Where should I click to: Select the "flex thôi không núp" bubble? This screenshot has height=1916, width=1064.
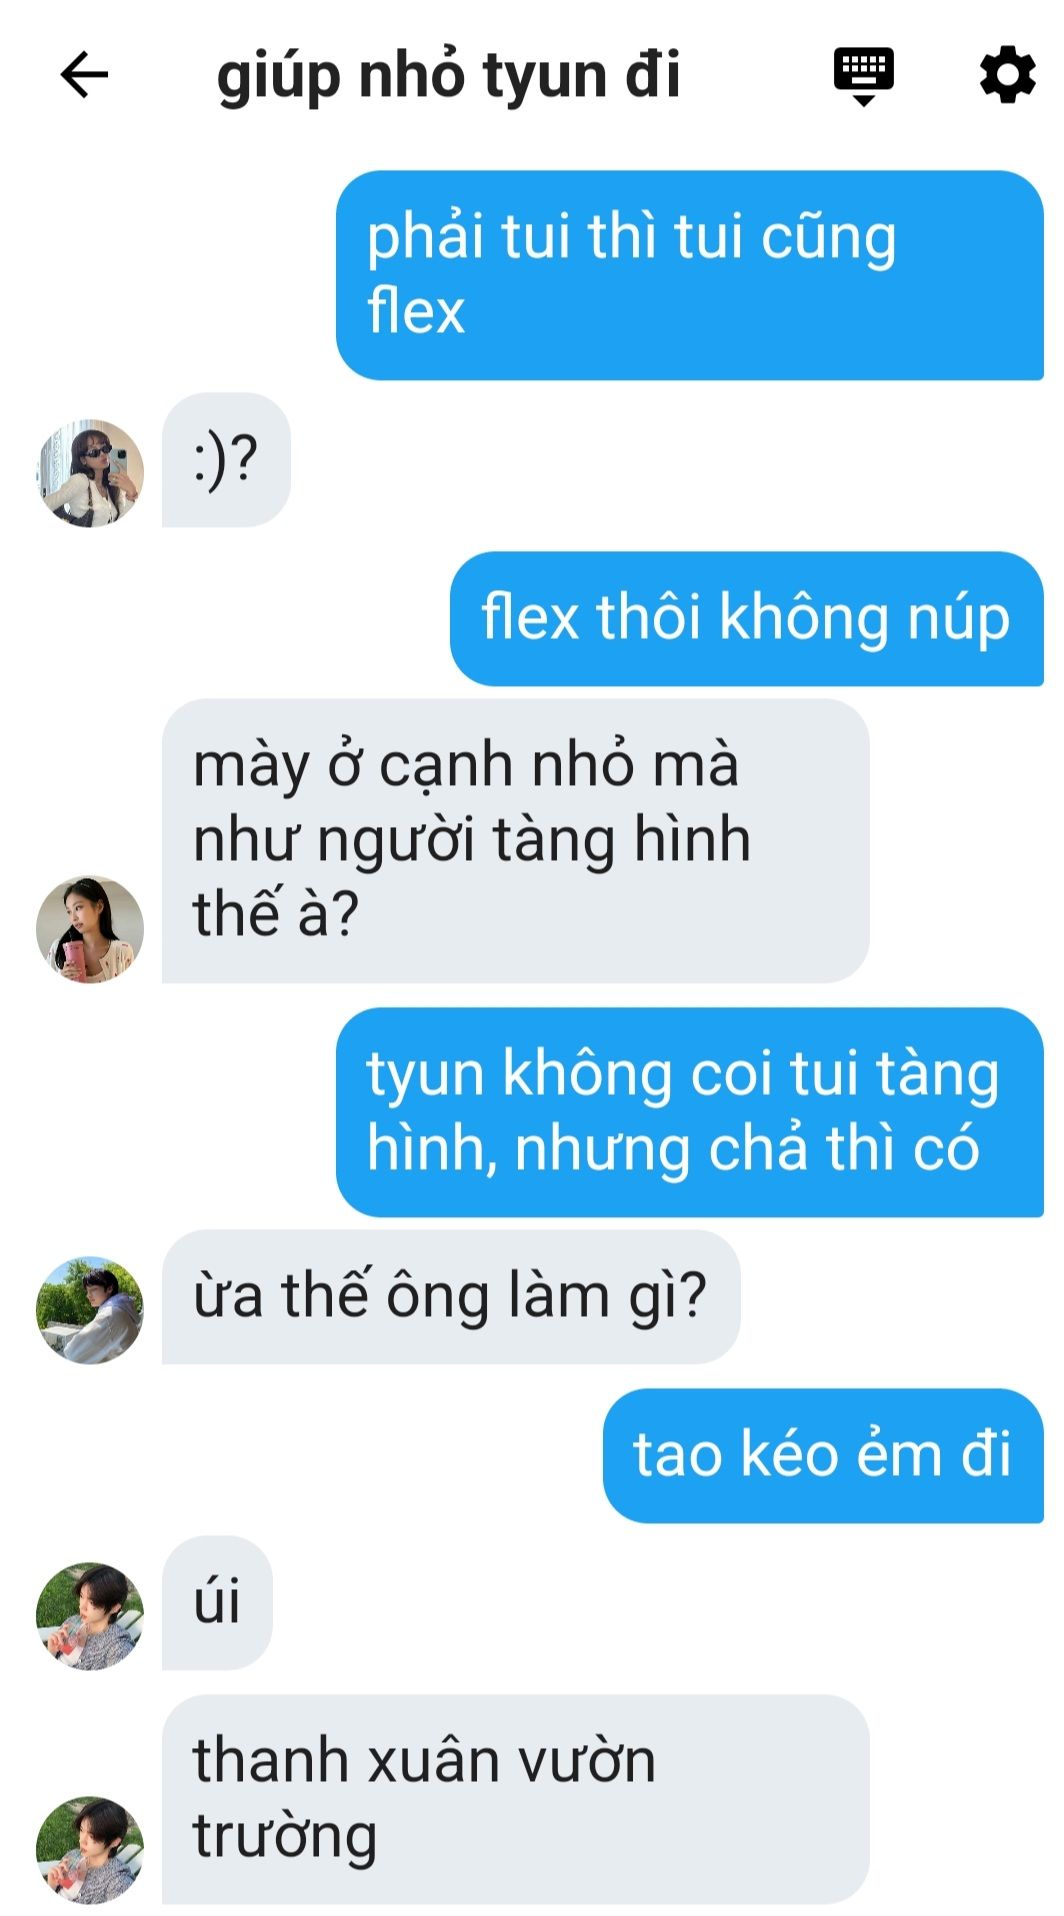click(x=747, y=618)
